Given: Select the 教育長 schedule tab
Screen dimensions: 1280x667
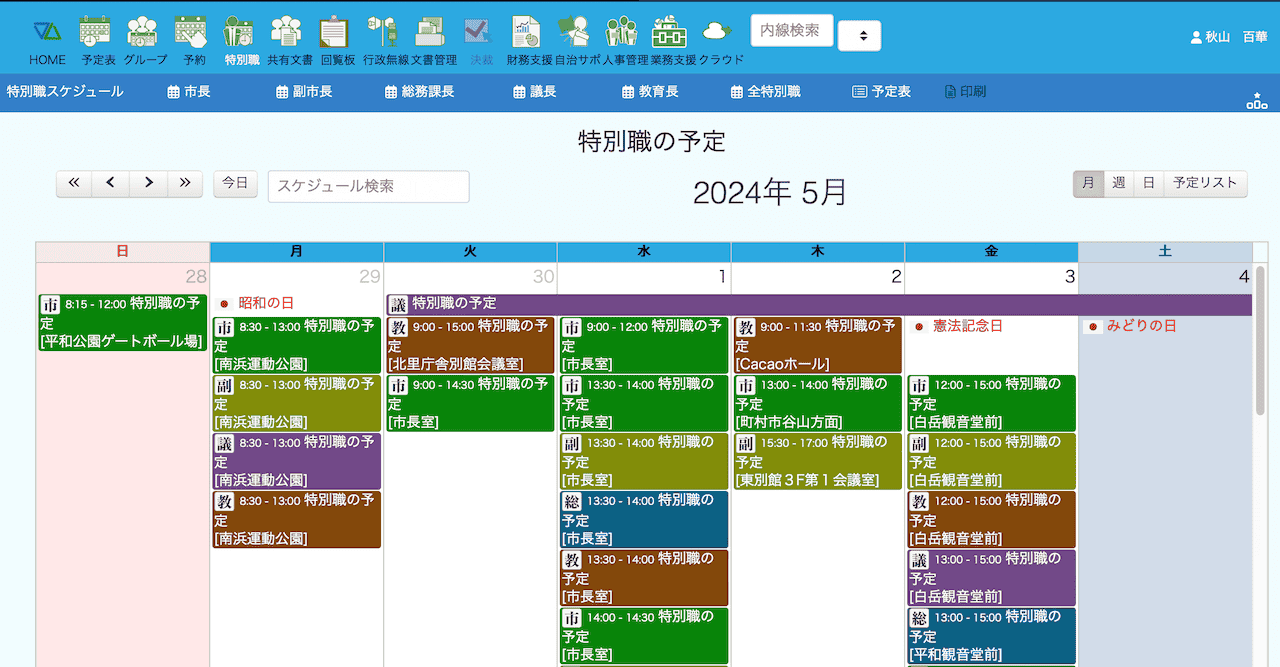Looking at the screenshot, I should coord(650,92).
